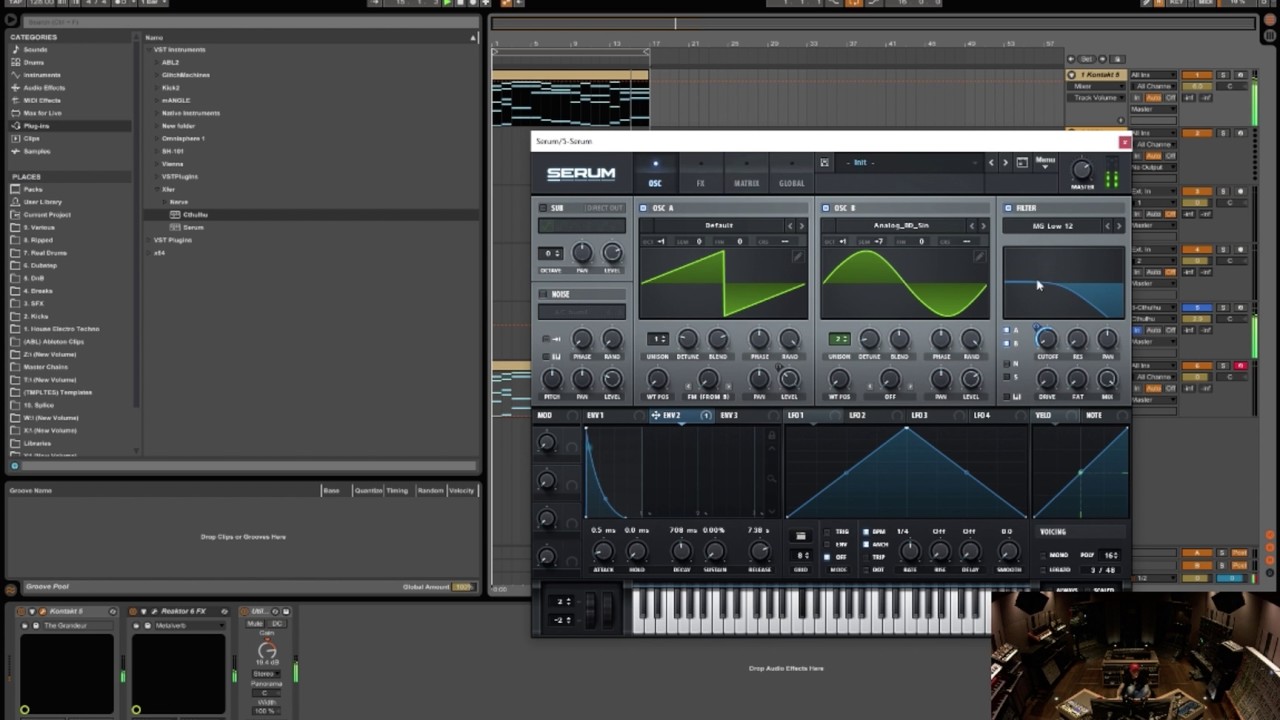The image size is (1280, 720).
Task: Click the filter CUTOFF knob
Action: point(1046,340)
